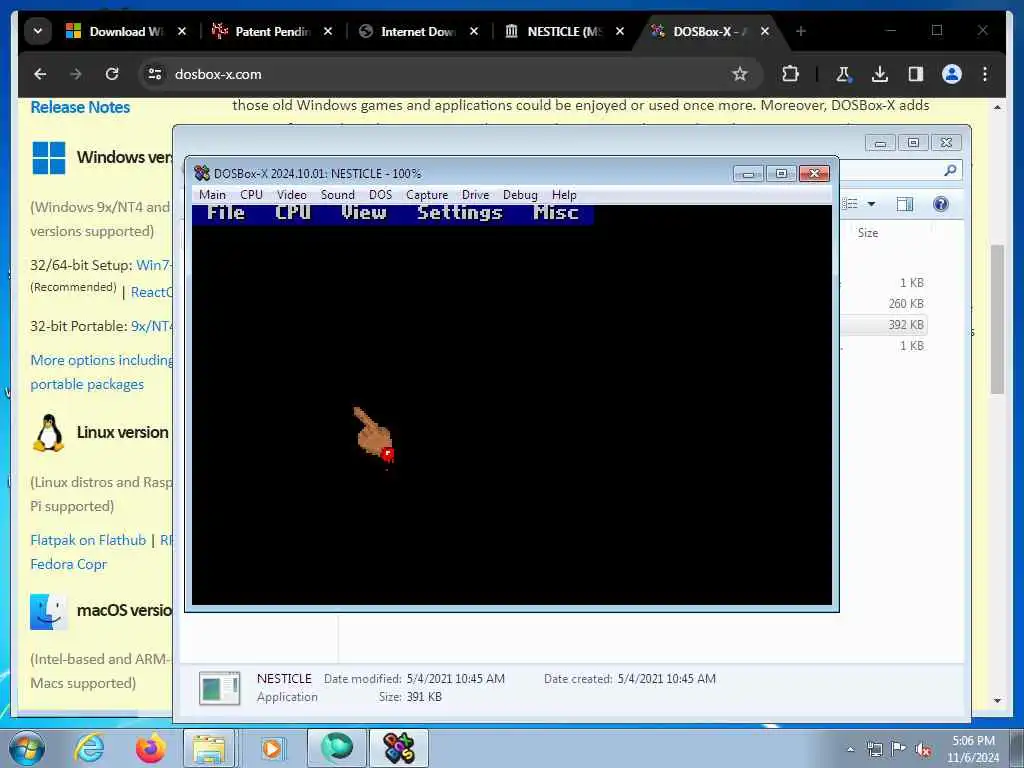Screen dimensions: 1024x768
Task: Open the Windows Start button
Action: tap(27, 748)
